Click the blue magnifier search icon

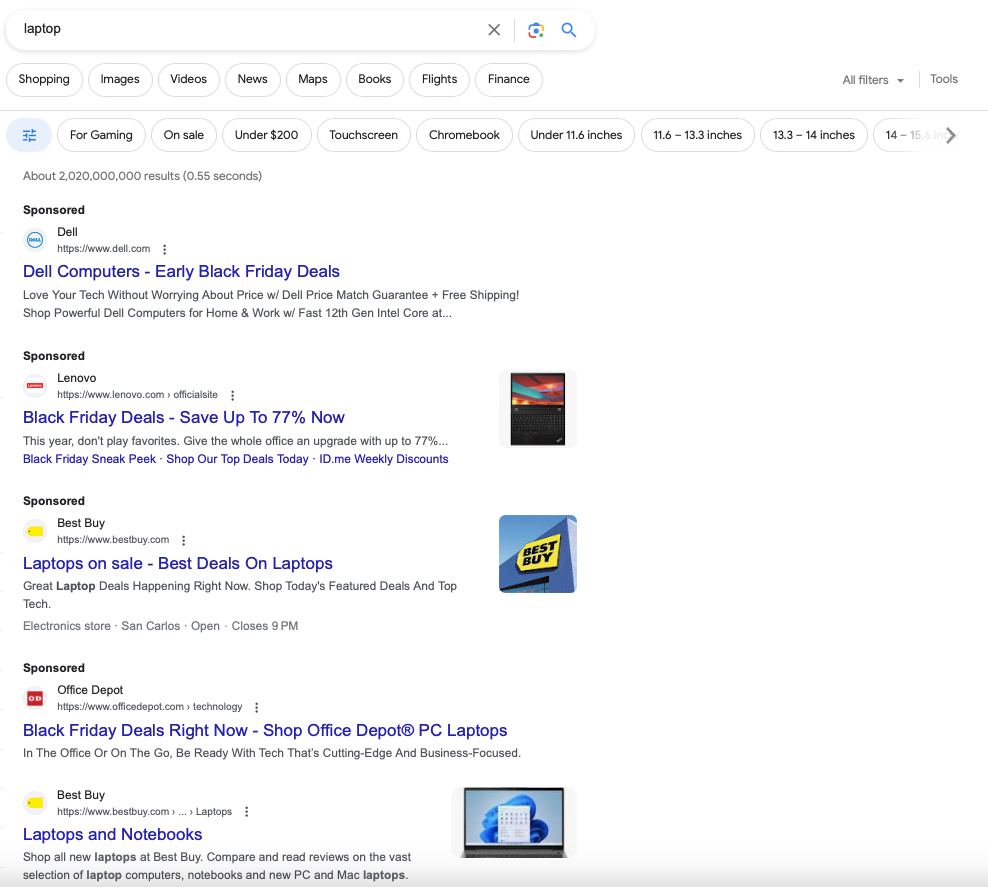coord(568,30)
